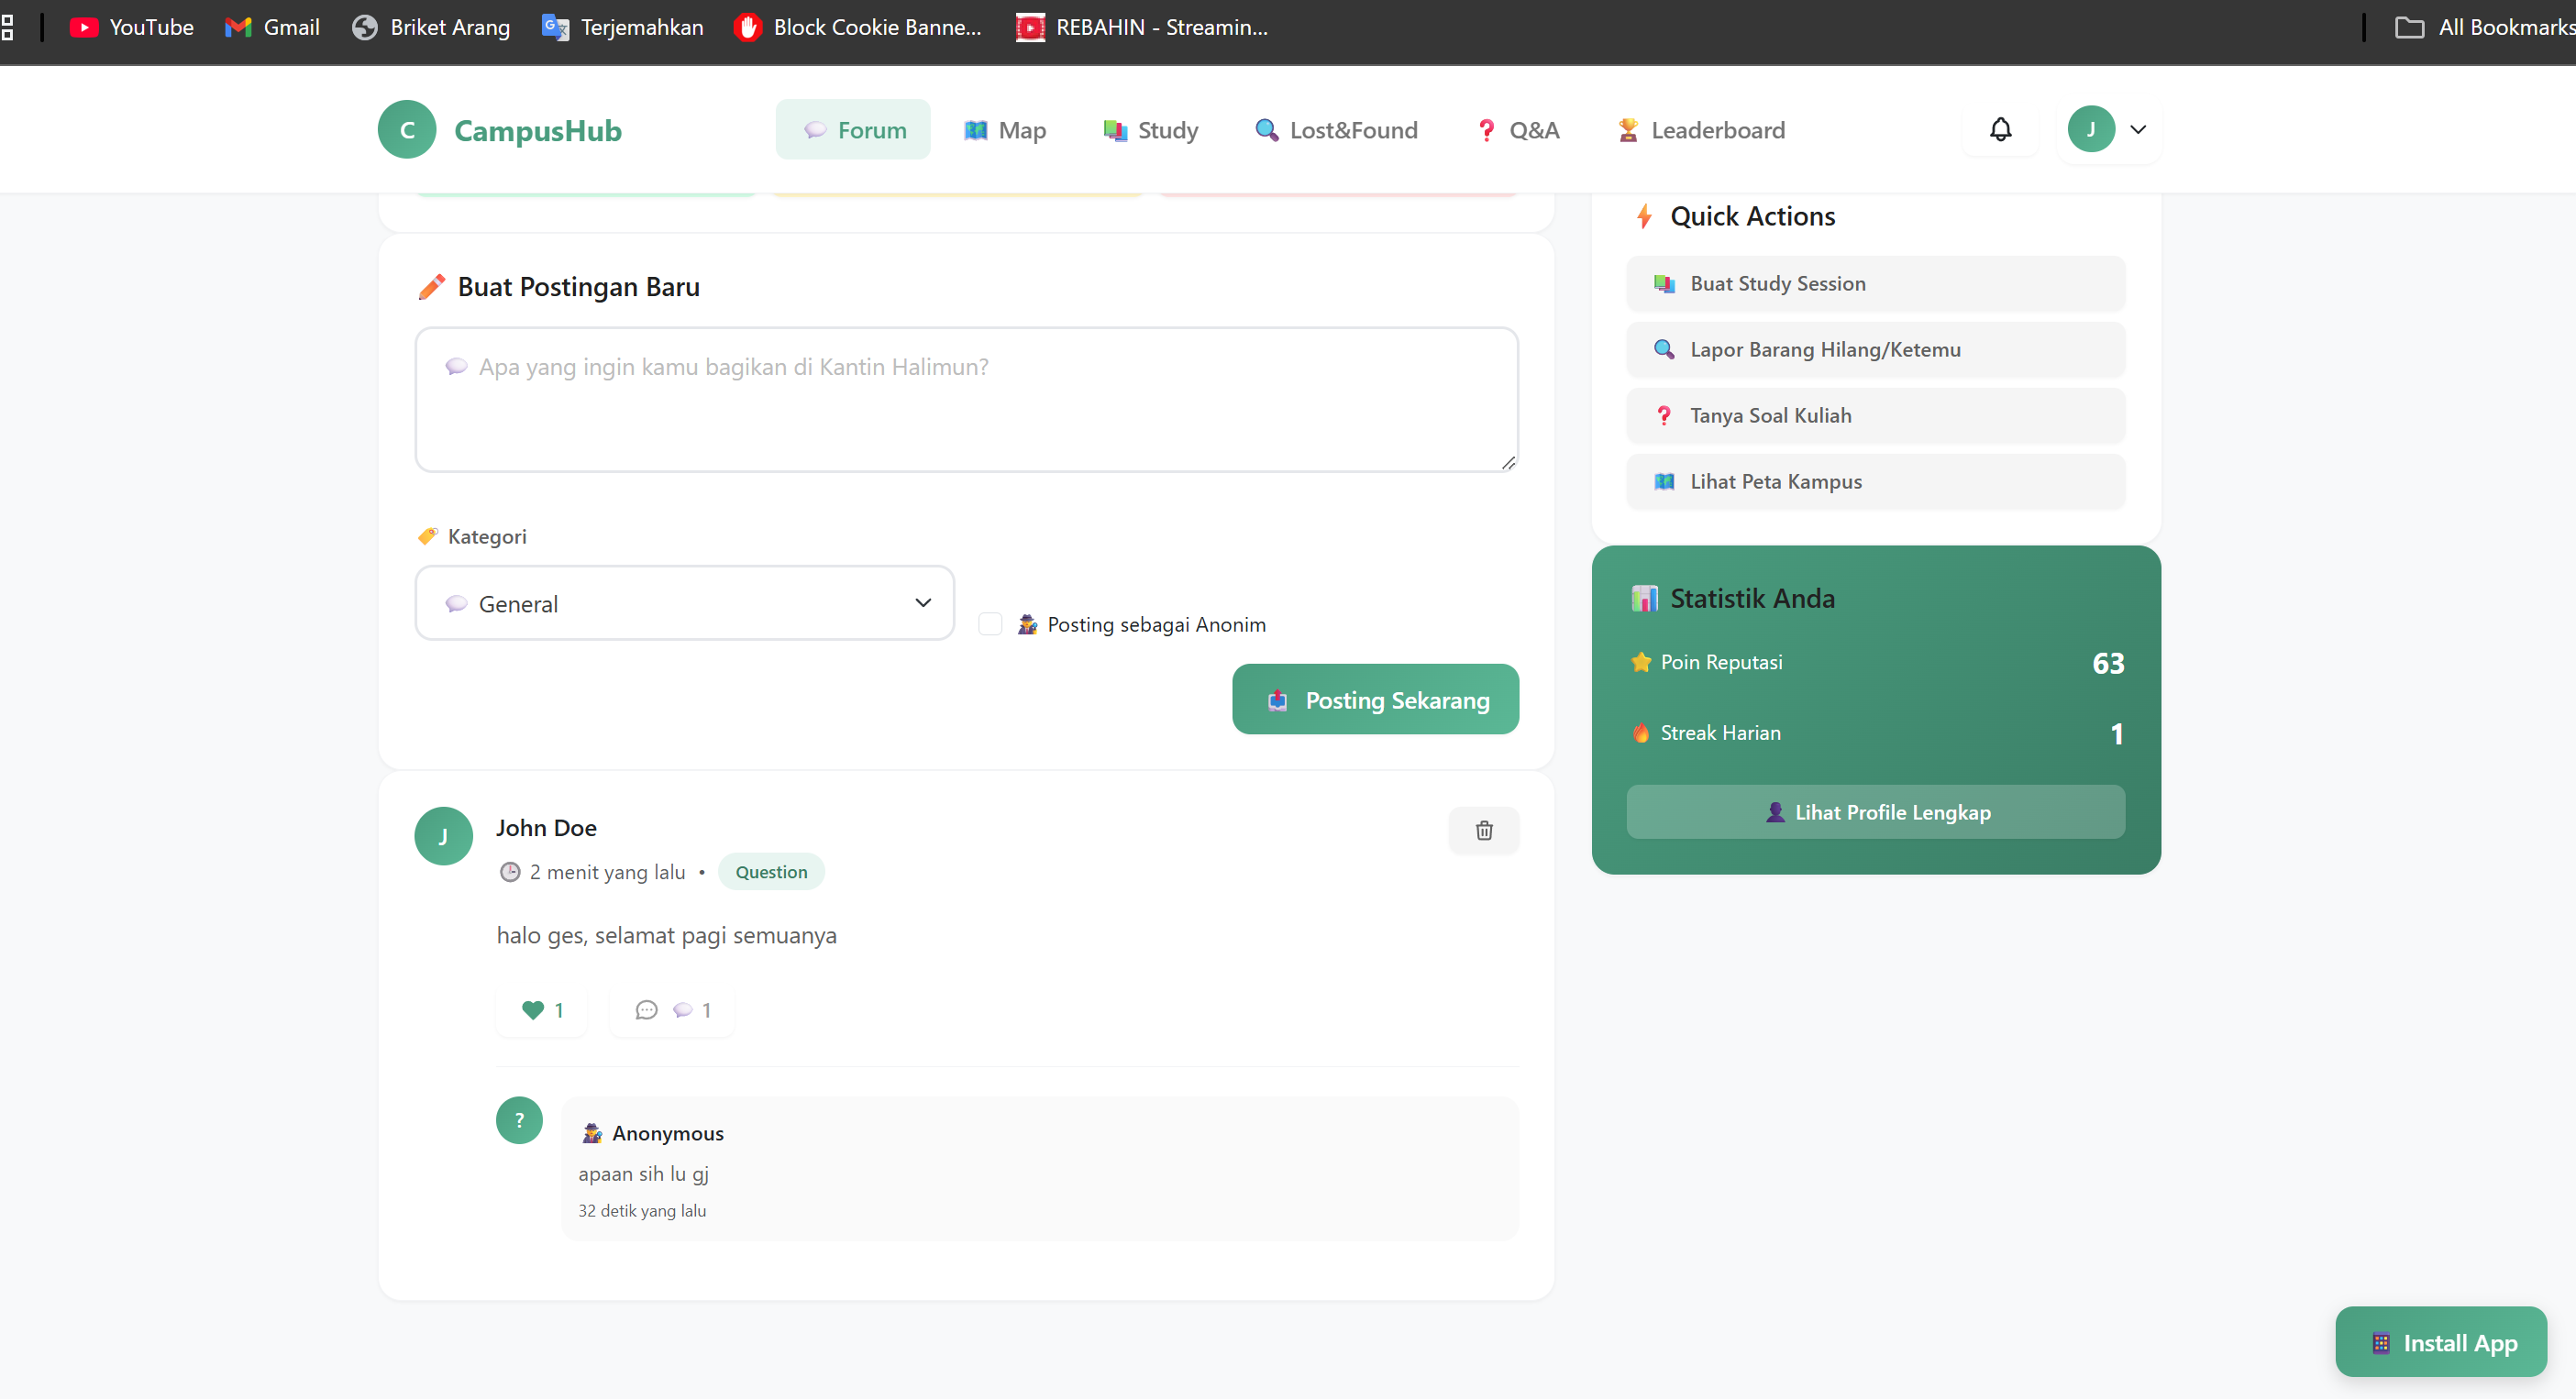Open user account dropdown chevron
This screenshot has width=2576, height=1399.
2138,130
